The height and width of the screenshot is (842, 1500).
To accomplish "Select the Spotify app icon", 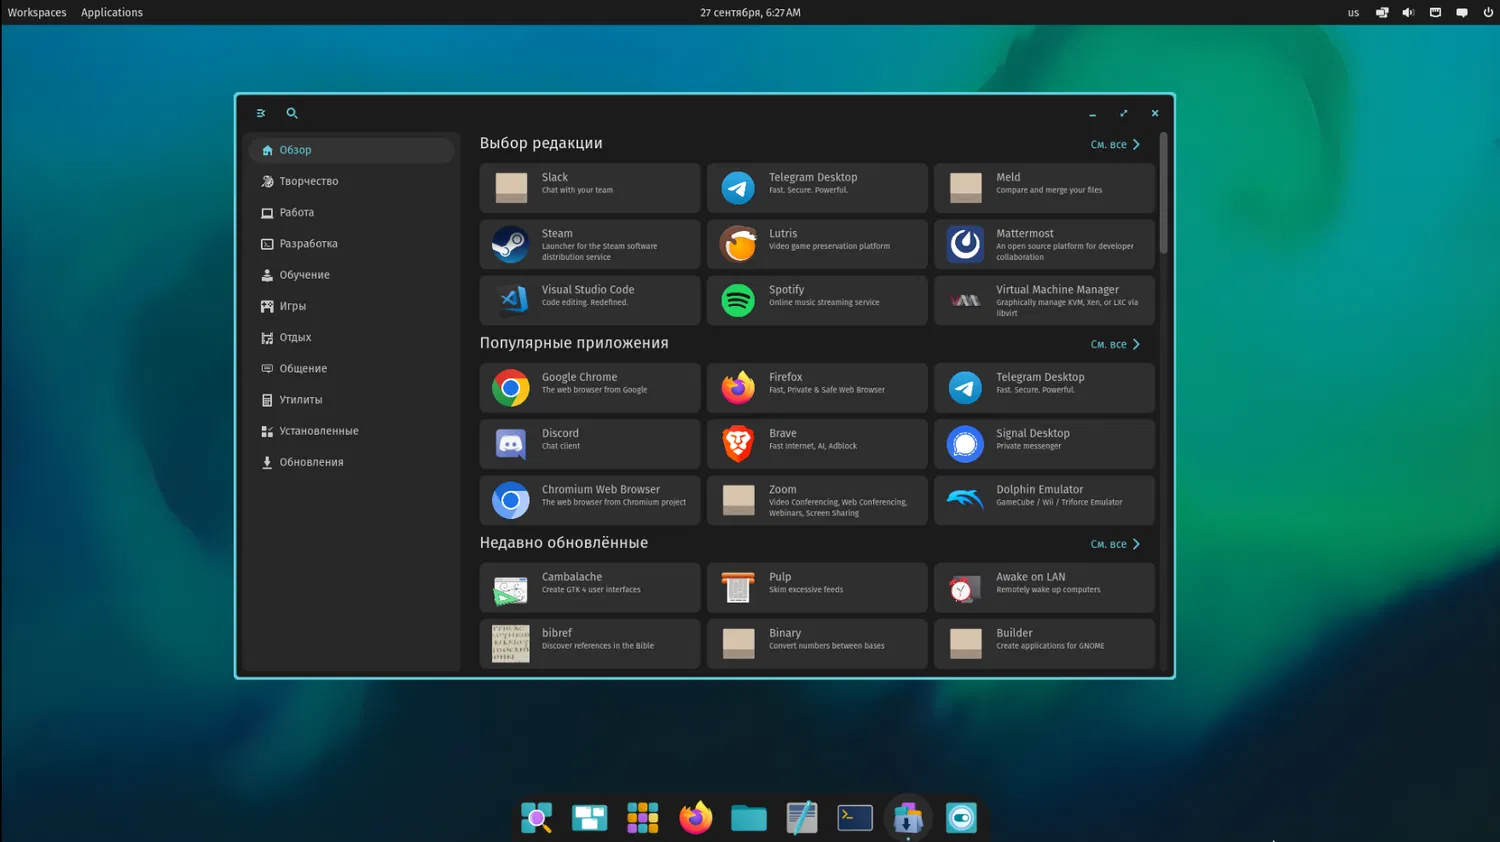I will tap(738, 300).
